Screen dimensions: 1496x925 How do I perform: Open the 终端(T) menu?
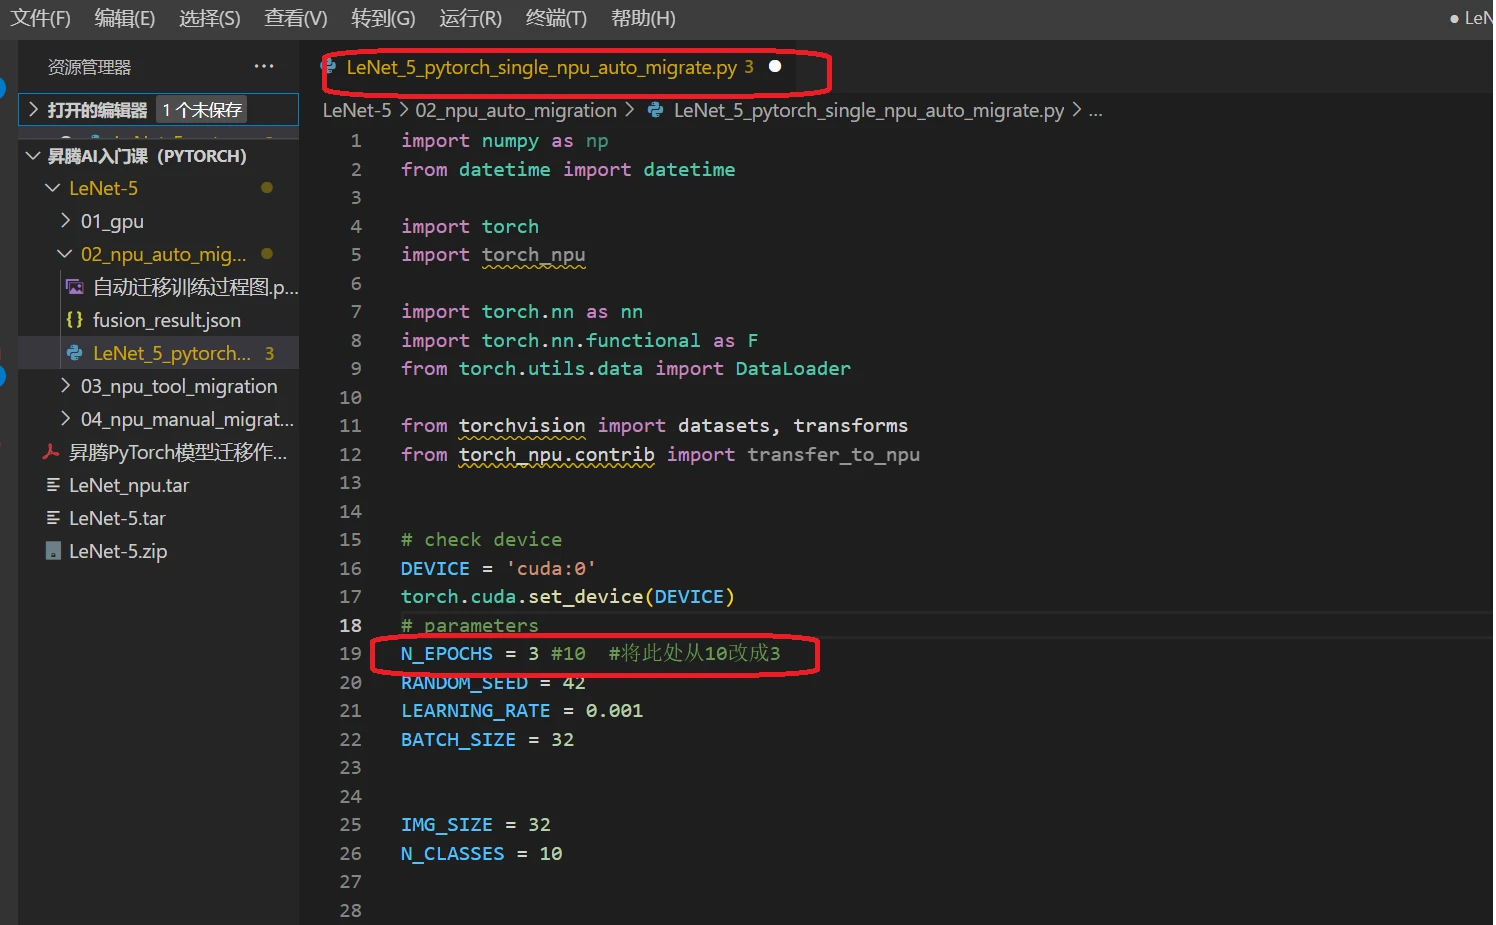(556, 18)
